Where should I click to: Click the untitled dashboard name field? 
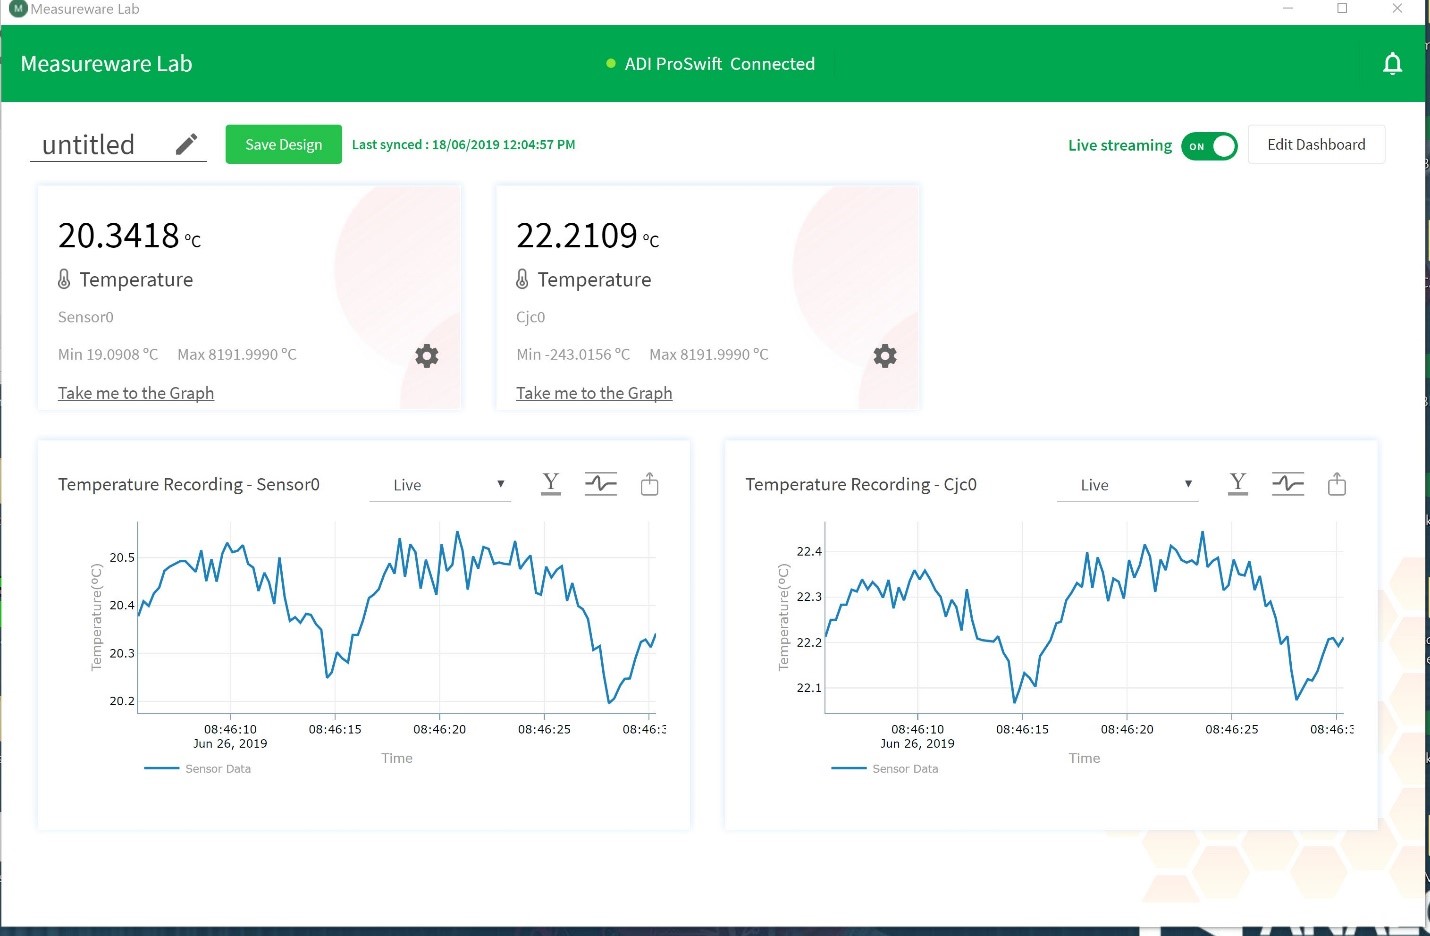[102, 145]
